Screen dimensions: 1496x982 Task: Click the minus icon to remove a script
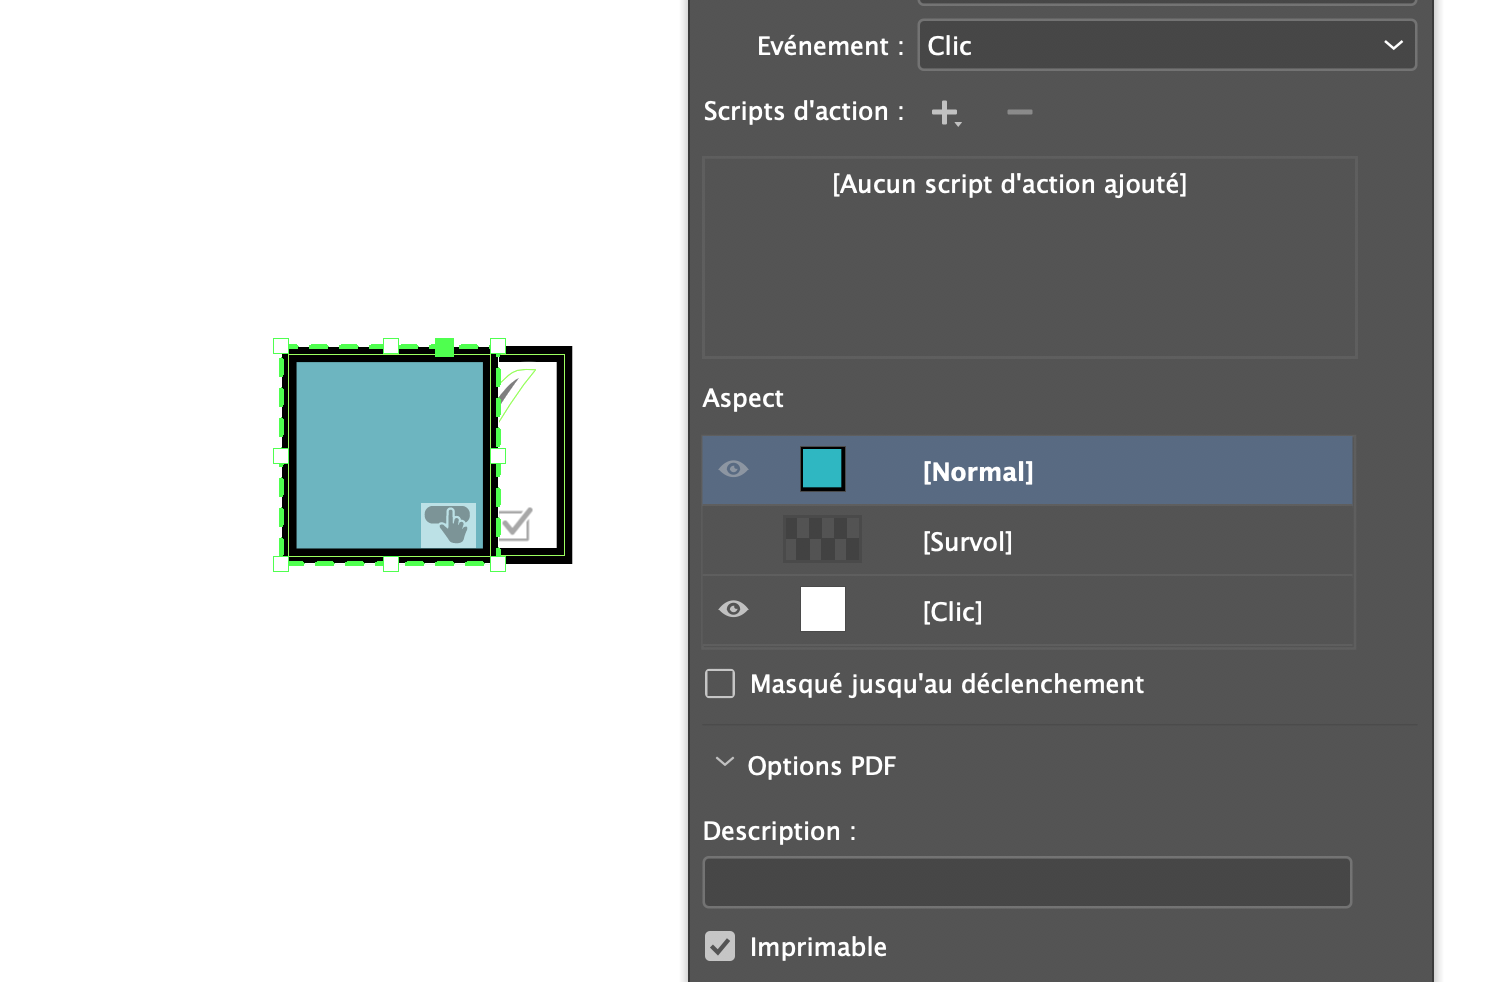[x=1019, y=112]
